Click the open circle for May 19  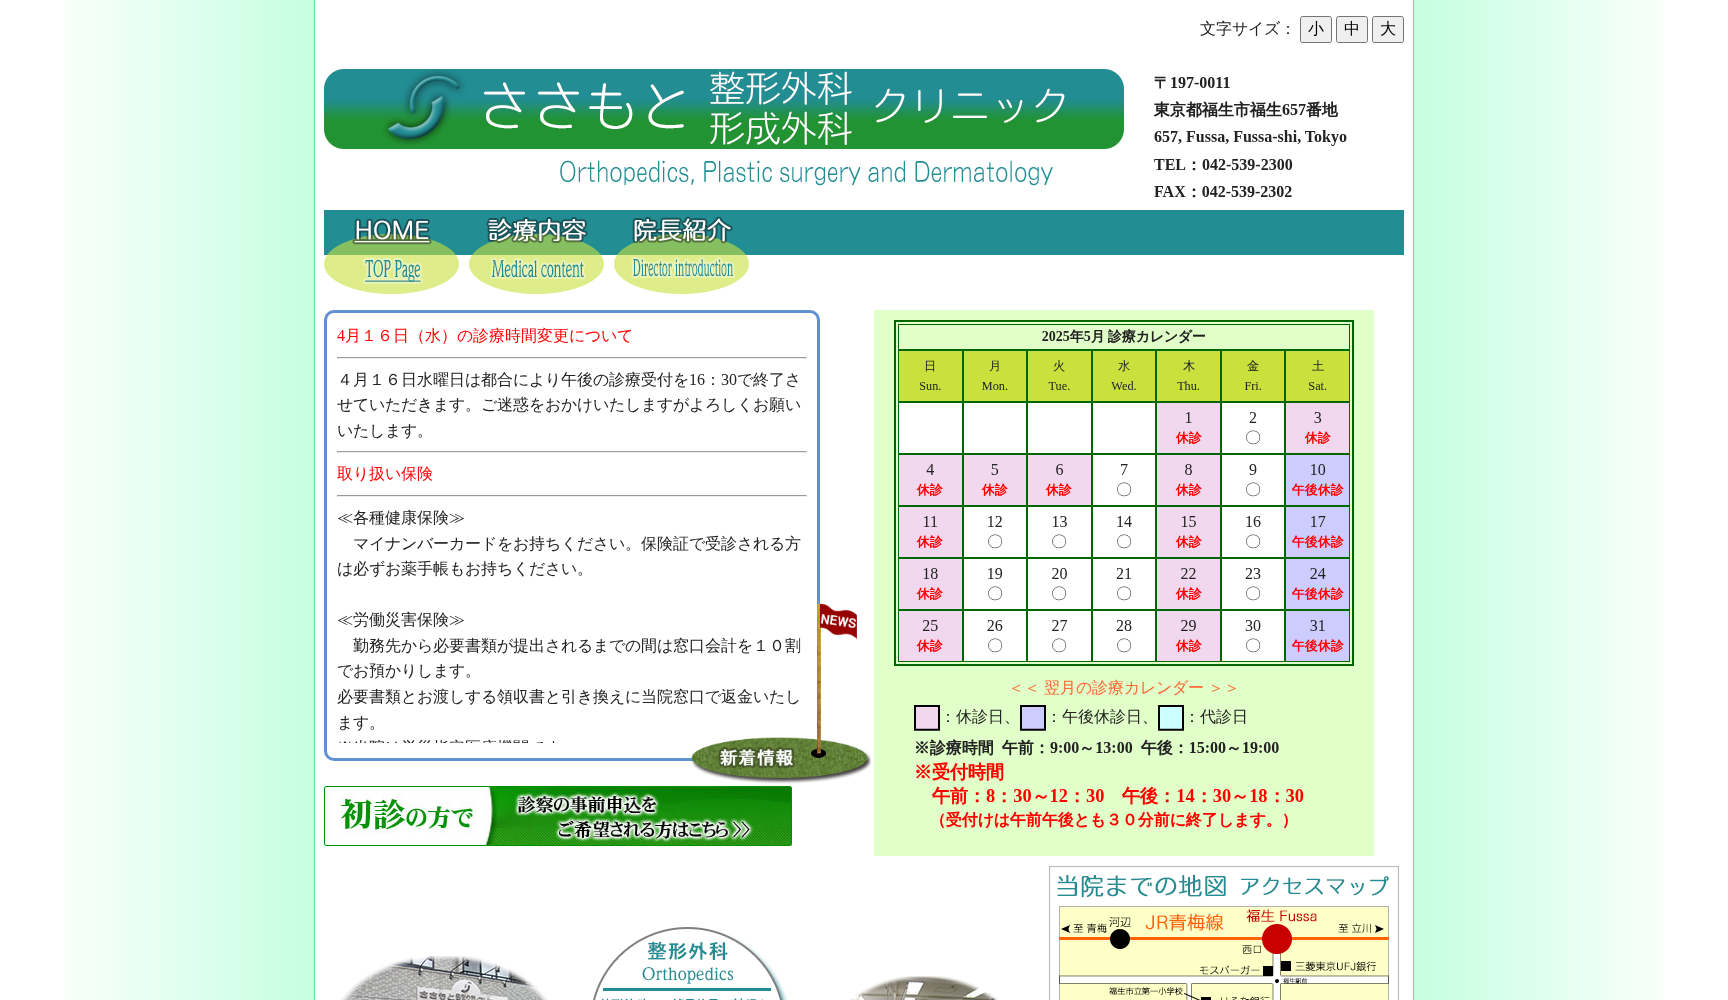995,594
